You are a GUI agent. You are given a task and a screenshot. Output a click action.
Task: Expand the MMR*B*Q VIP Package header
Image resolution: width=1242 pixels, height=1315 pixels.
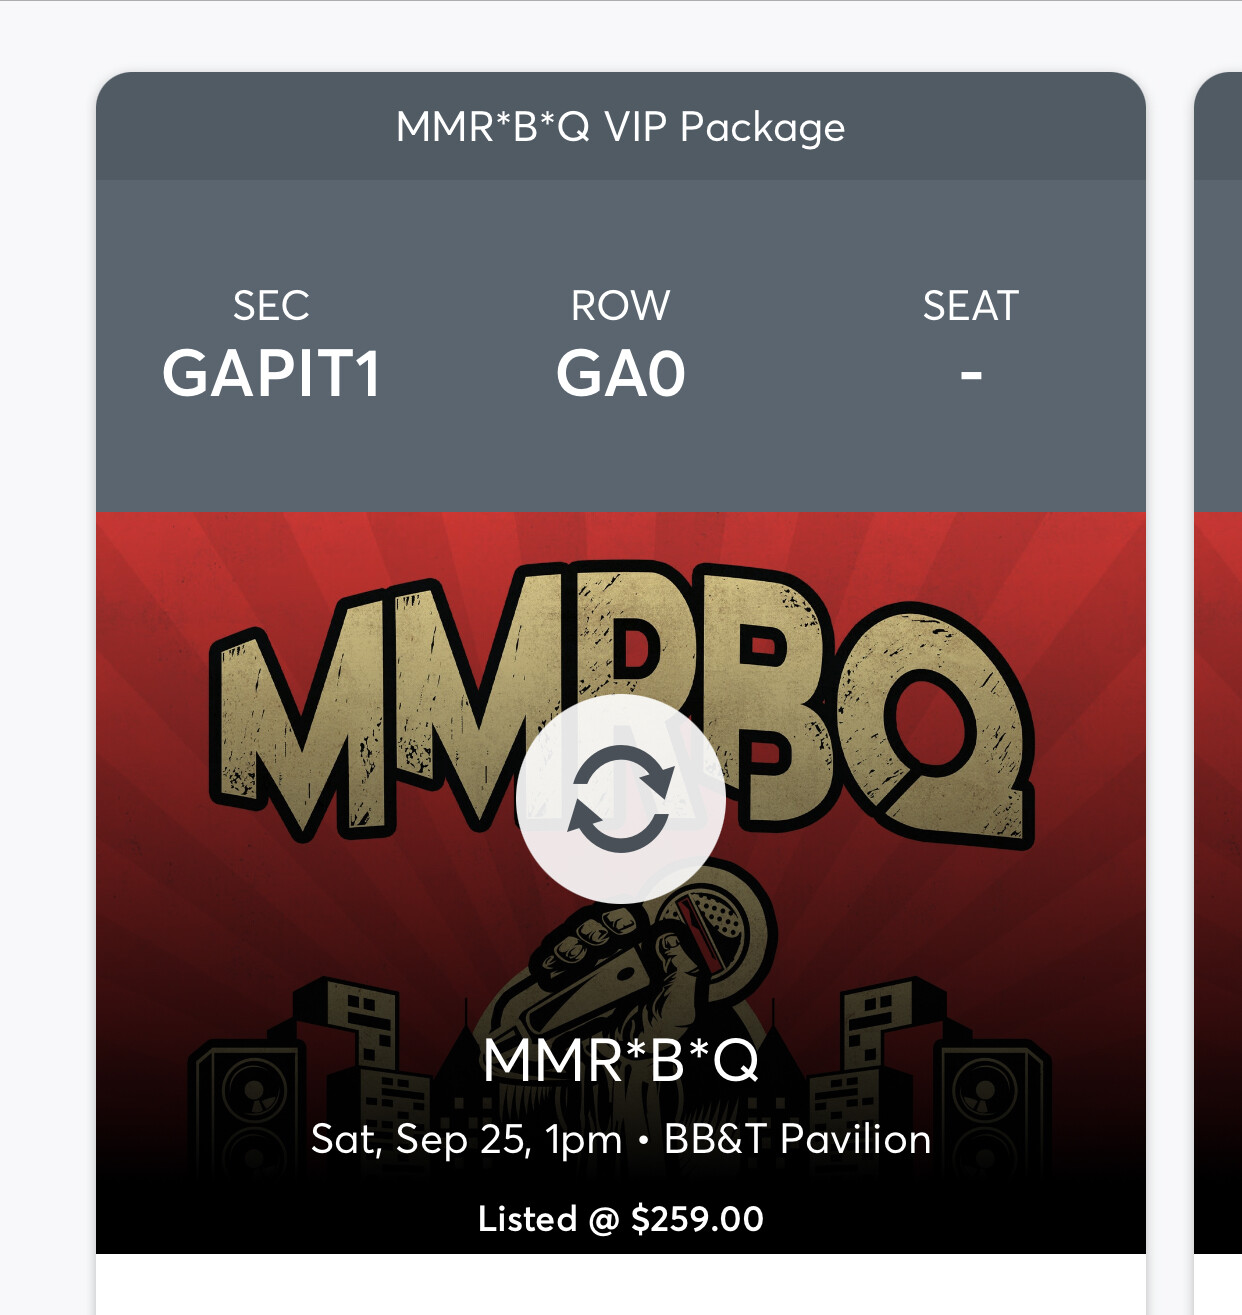point(620,127)
